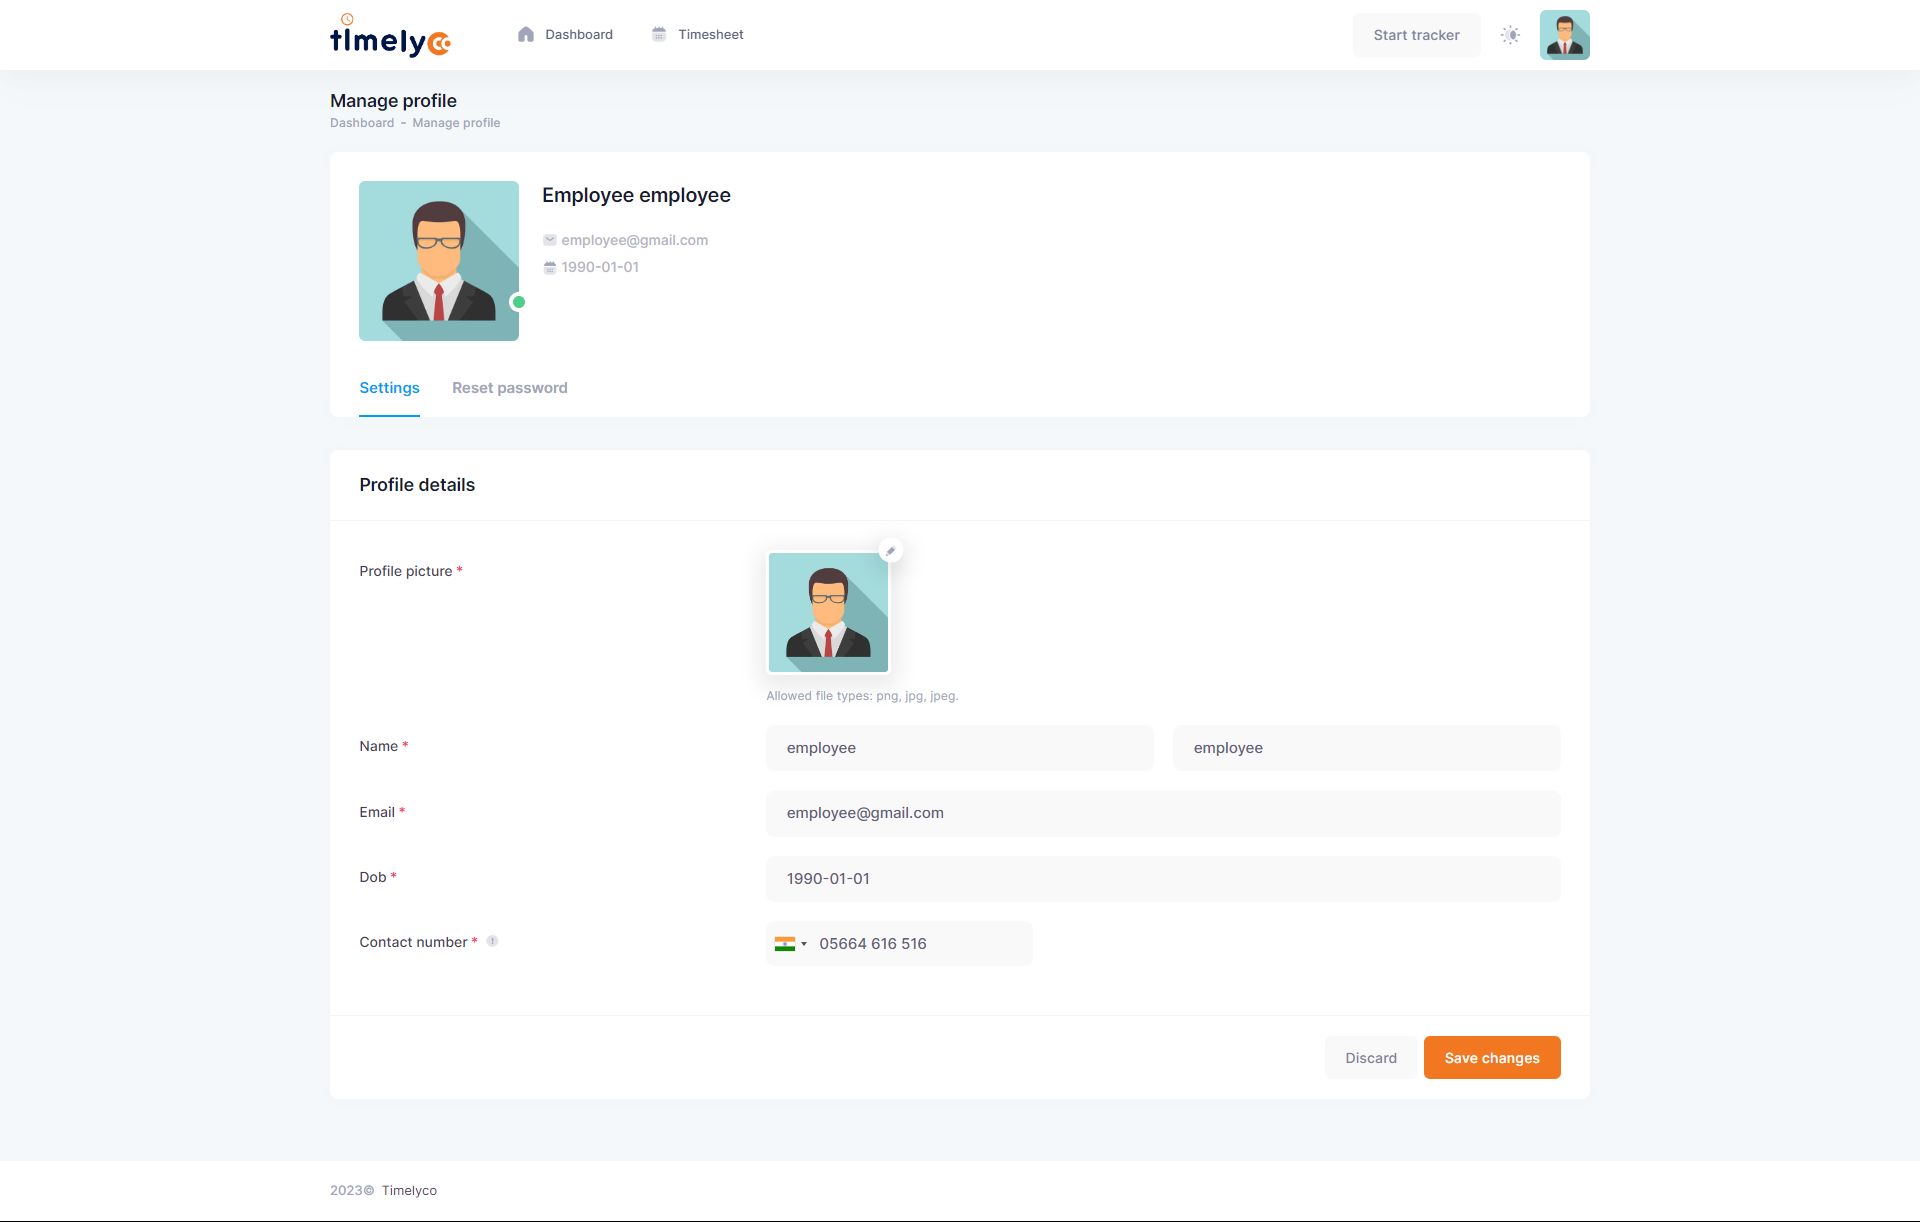The width and height of the screenshot is (1920, 1222).
Task: Click the Discard button
Action: pyautogui.click(x=1370, y=1058)
